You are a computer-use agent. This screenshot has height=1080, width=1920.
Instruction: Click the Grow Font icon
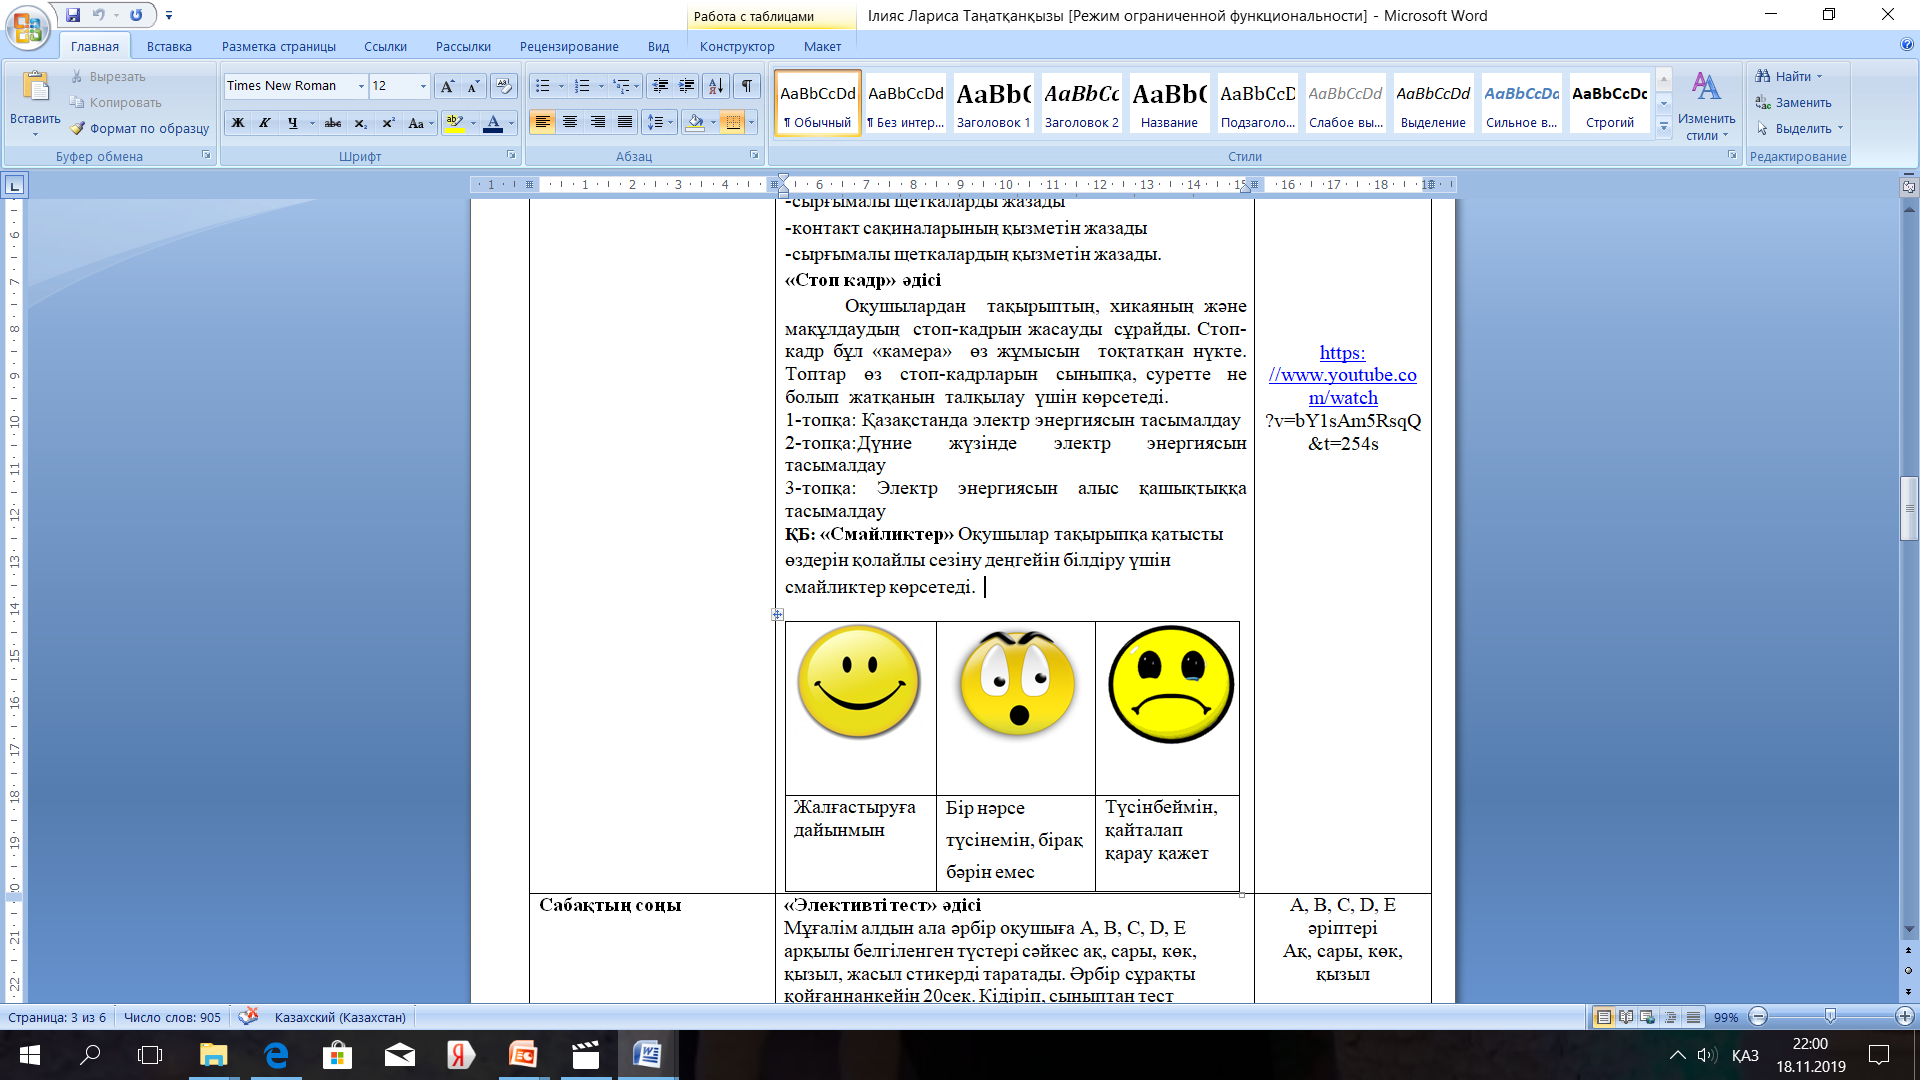tap(447, 87)
